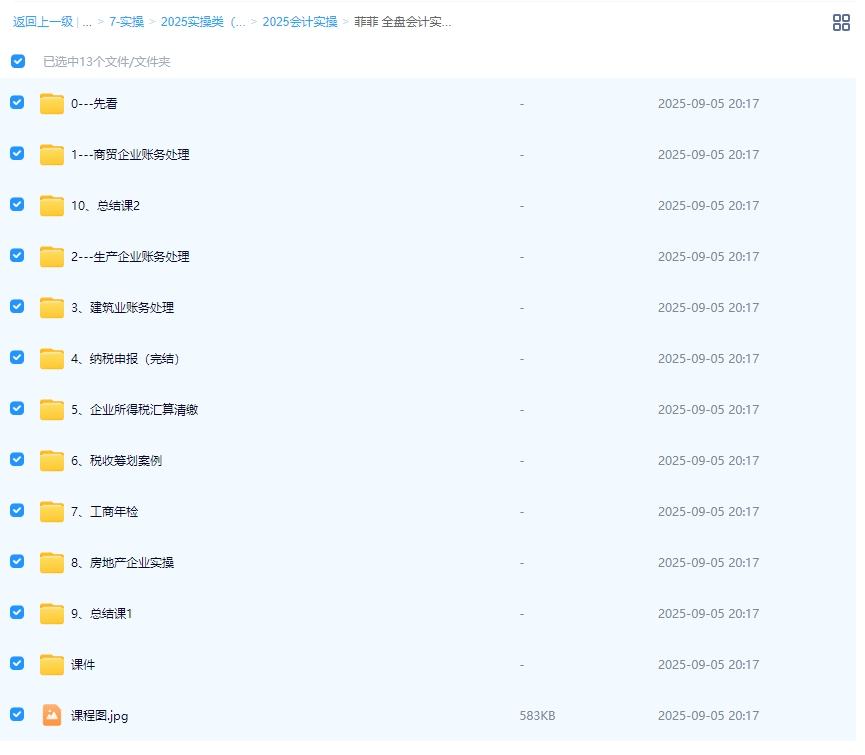Click folder icon of 0---先看
The width and height of the screenshot is (865, 755).
coord(52,104)
